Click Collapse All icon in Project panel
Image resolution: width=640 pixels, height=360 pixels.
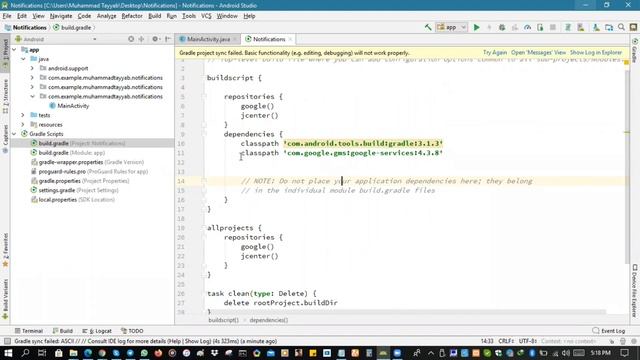141,39
